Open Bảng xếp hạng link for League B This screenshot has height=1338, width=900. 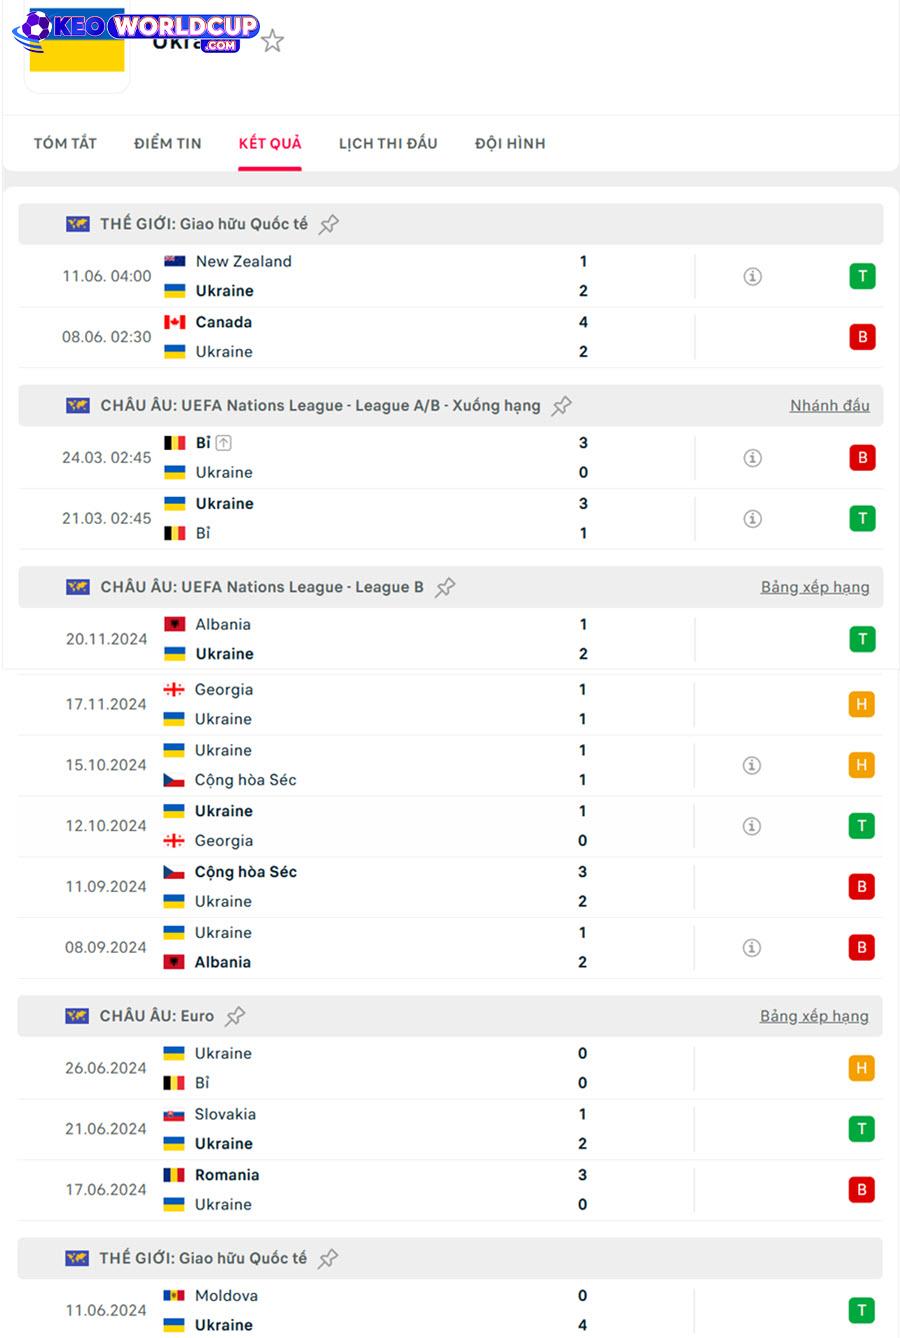click(815, 587)
